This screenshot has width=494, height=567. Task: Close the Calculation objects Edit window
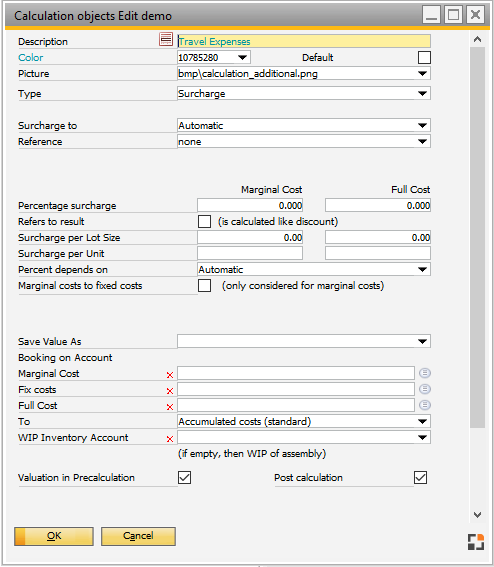tap(475, 15)
